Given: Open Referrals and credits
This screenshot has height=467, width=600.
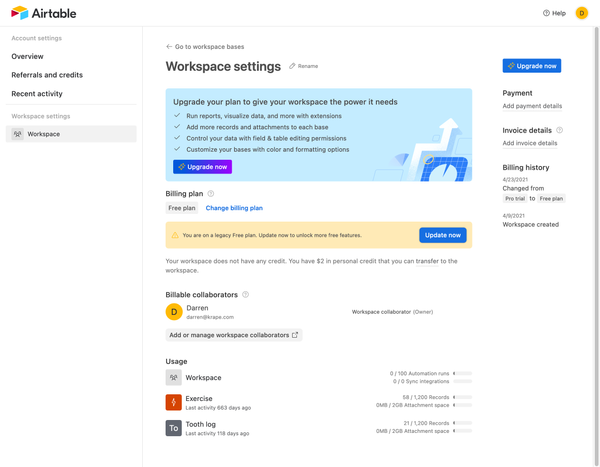Looking at the screenshot, I should (47, 75).
